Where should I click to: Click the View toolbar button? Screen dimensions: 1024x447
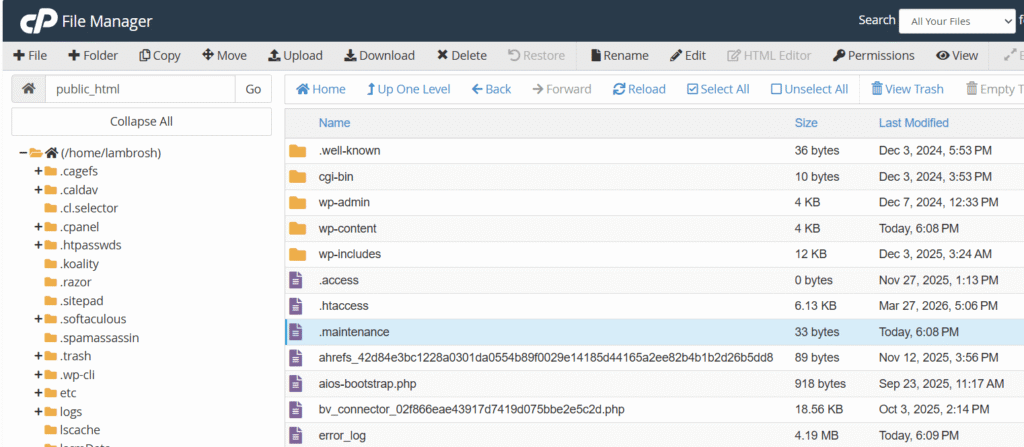pos(957,56)
